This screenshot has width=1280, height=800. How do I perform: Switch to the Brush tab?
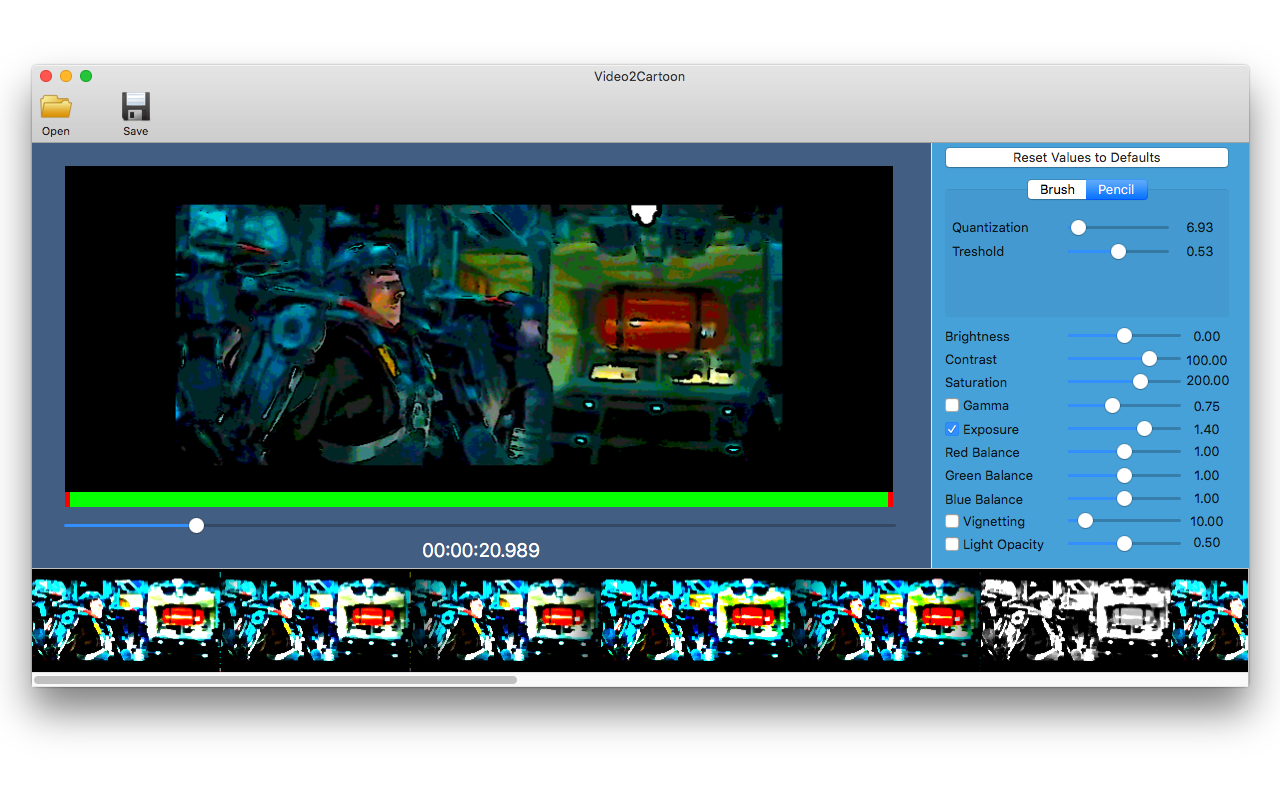(1057, 190)
